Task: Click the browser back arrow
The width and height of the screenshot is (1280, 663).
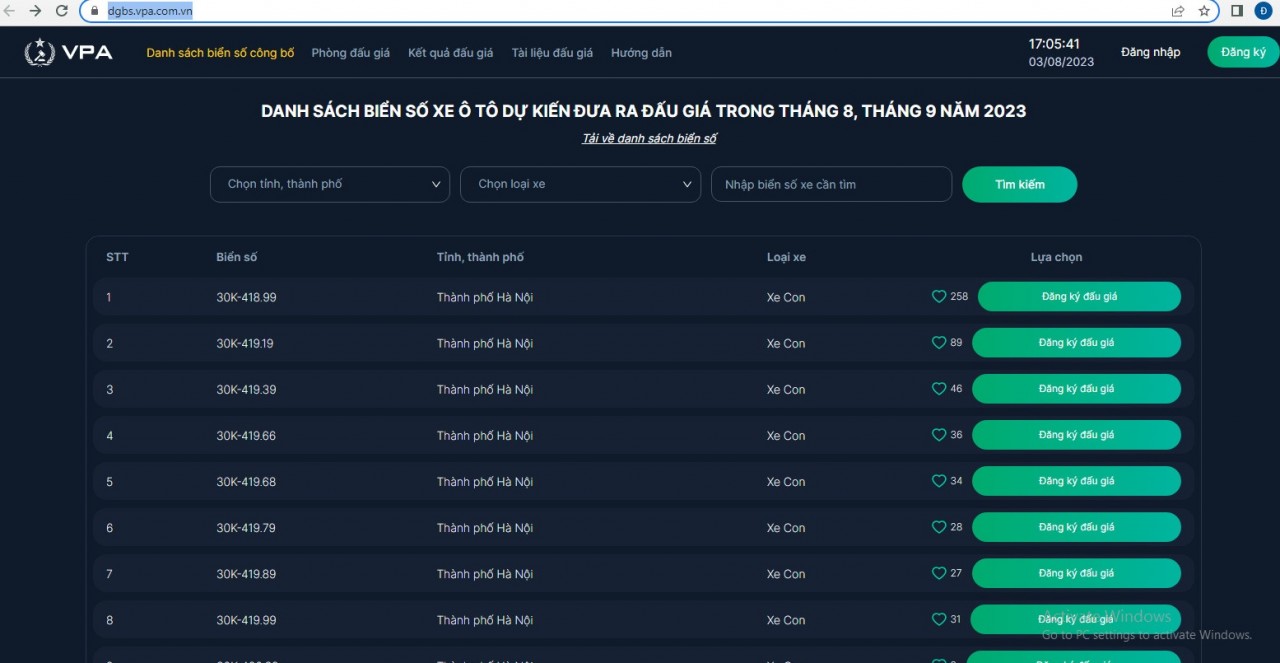Action: point(11,11)
